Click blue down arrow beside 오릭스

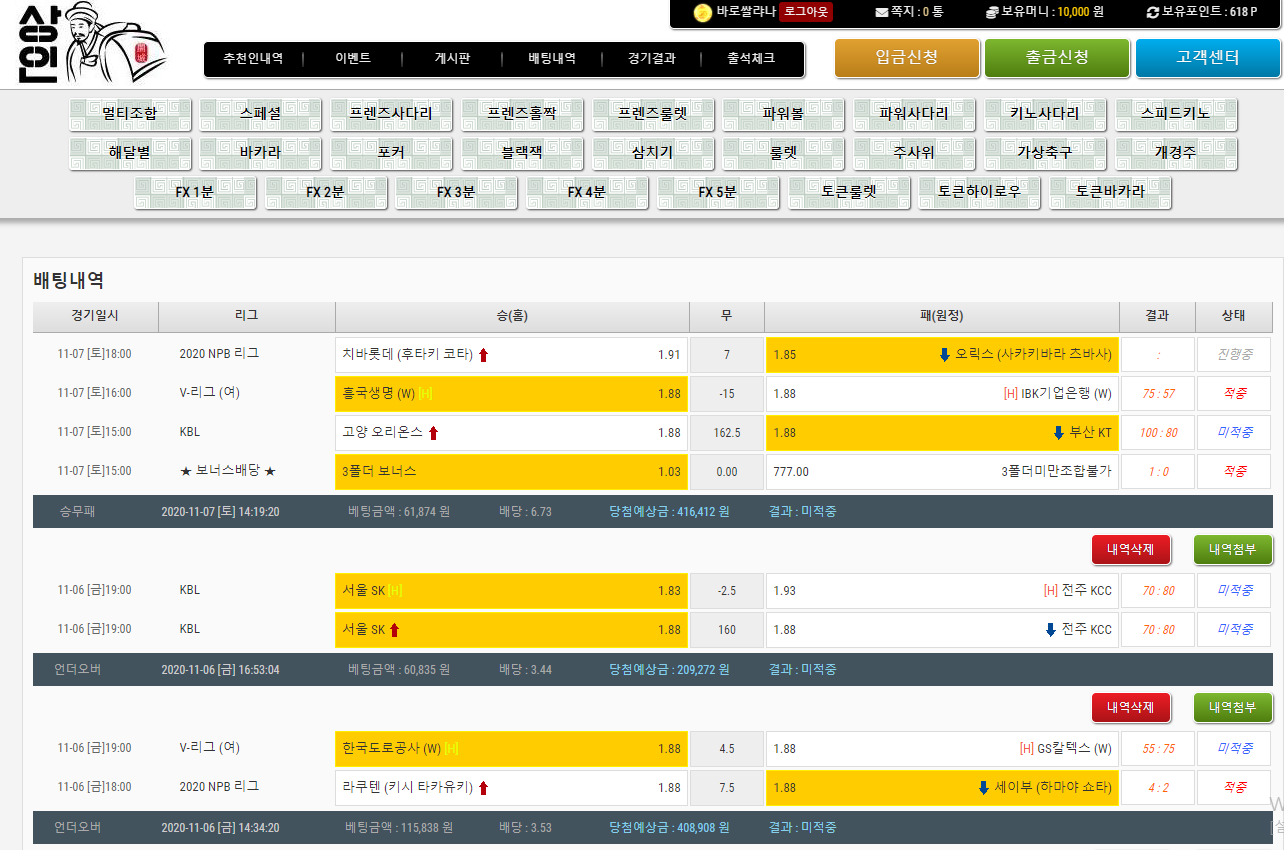[x=944, y=355]
